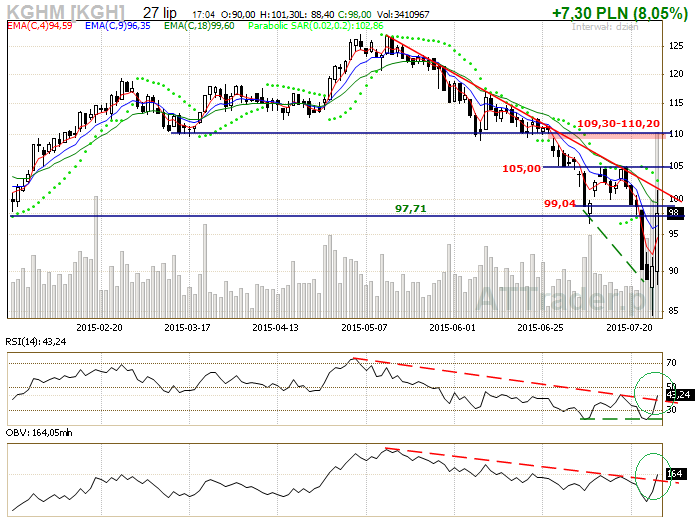Click the 99,04 level label
The width and height of the screenshot is (700, 522).
point(560,204)
